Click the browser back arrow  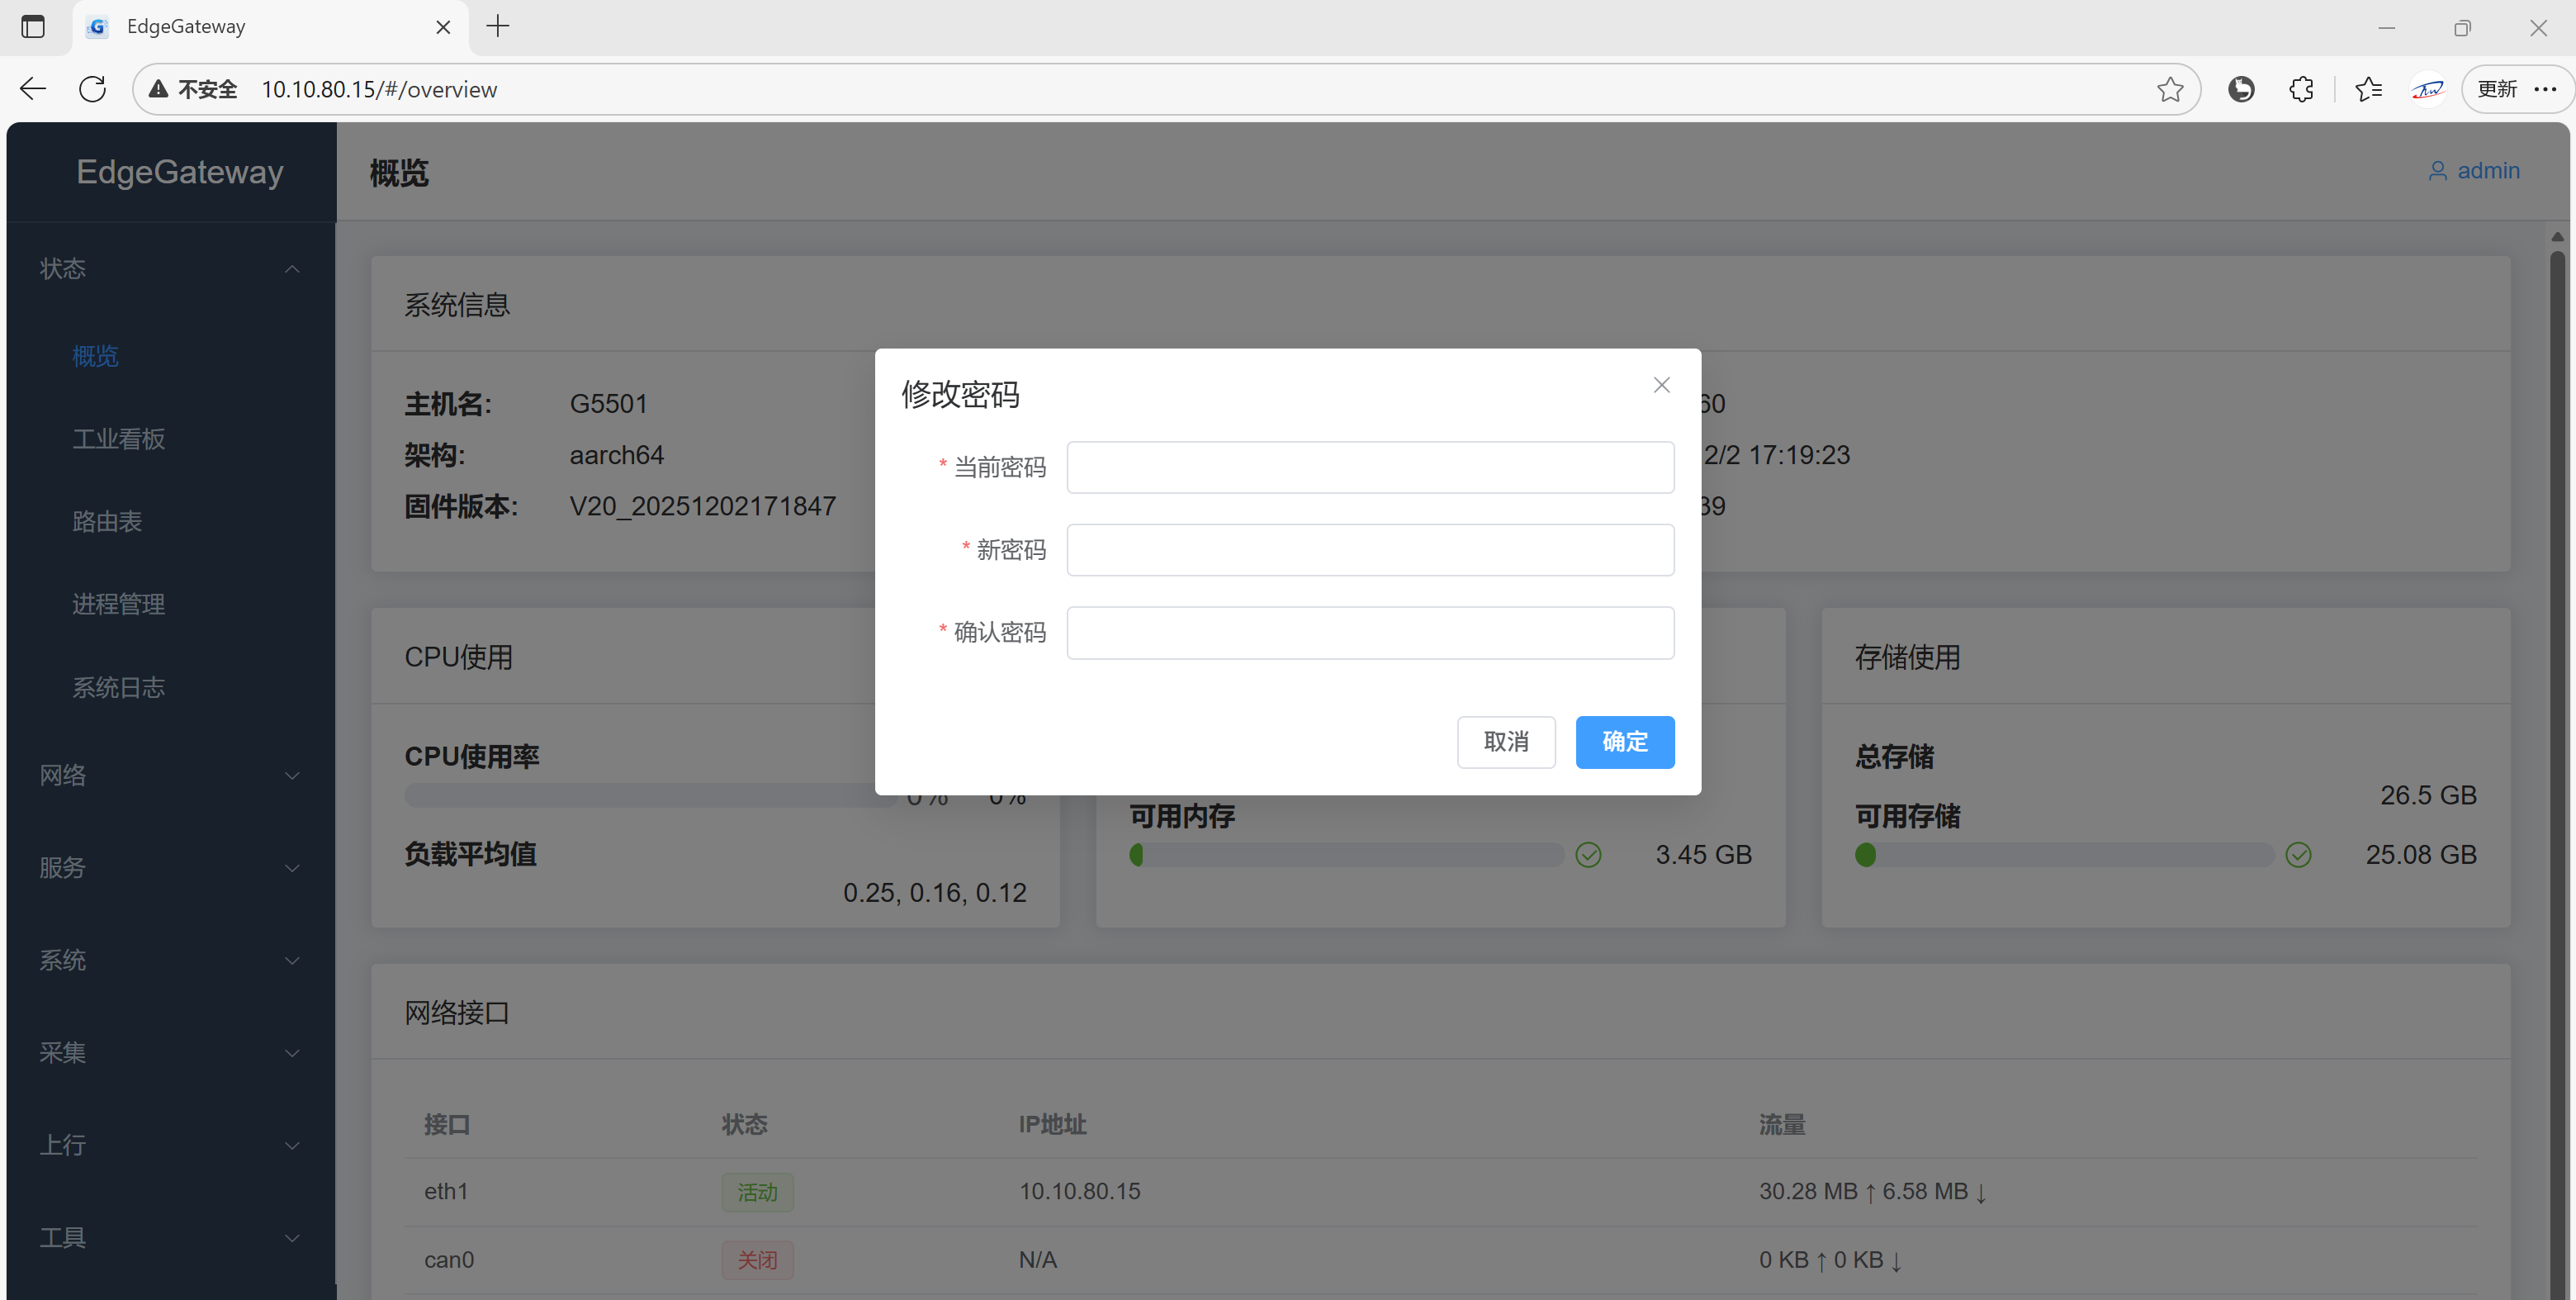tap(33, 89)
